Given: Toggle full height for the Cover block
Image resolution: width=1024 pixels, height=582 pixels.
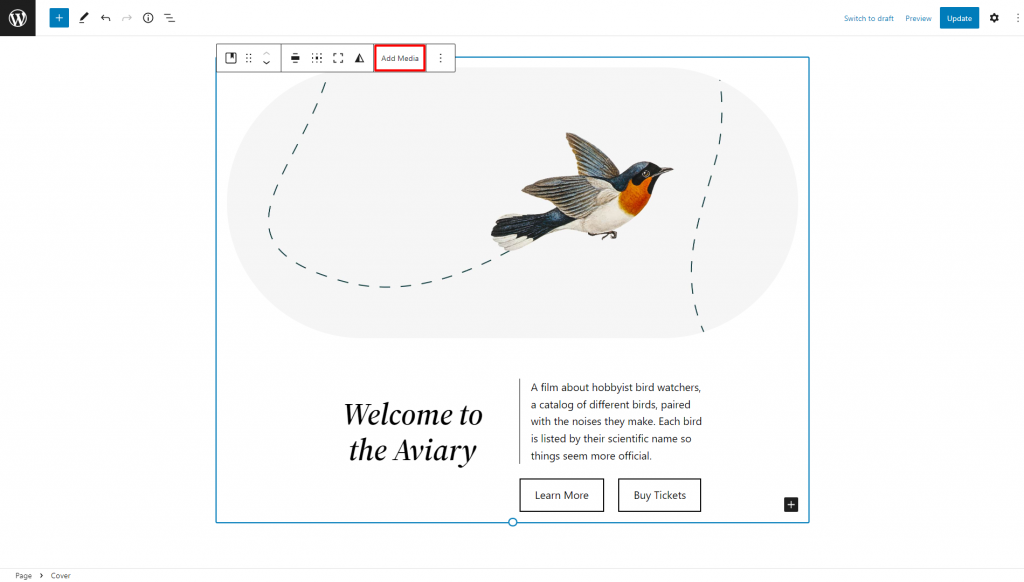Looking at the screenshot, I should [338, 58].
